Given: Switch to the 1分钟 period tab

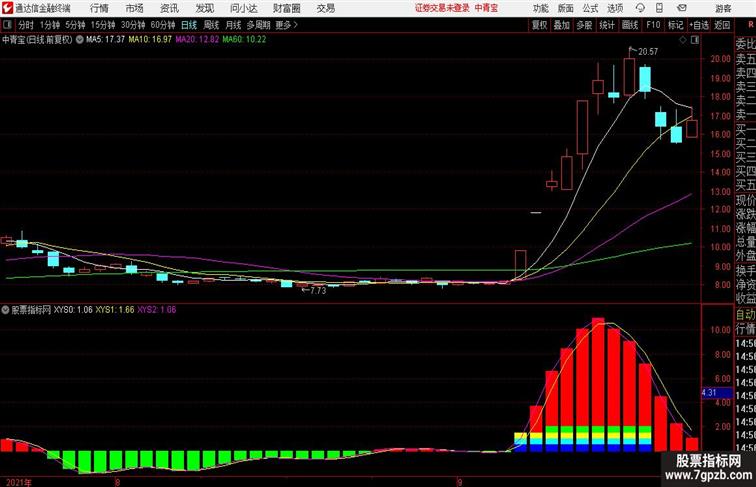Looking at the screenshot, I should 50,25.
